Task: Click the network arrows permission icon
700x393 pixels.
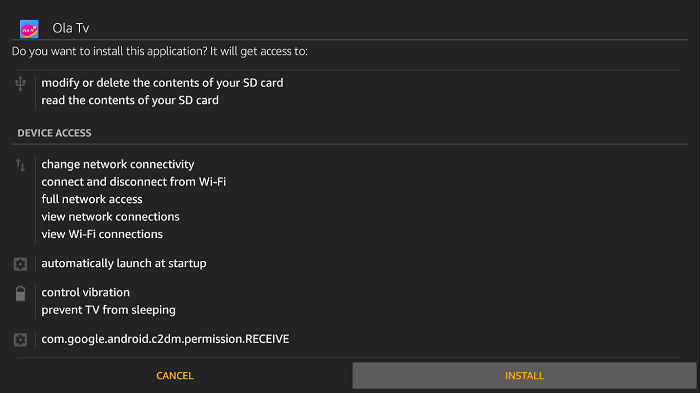Action: click(x=20, y=165)
